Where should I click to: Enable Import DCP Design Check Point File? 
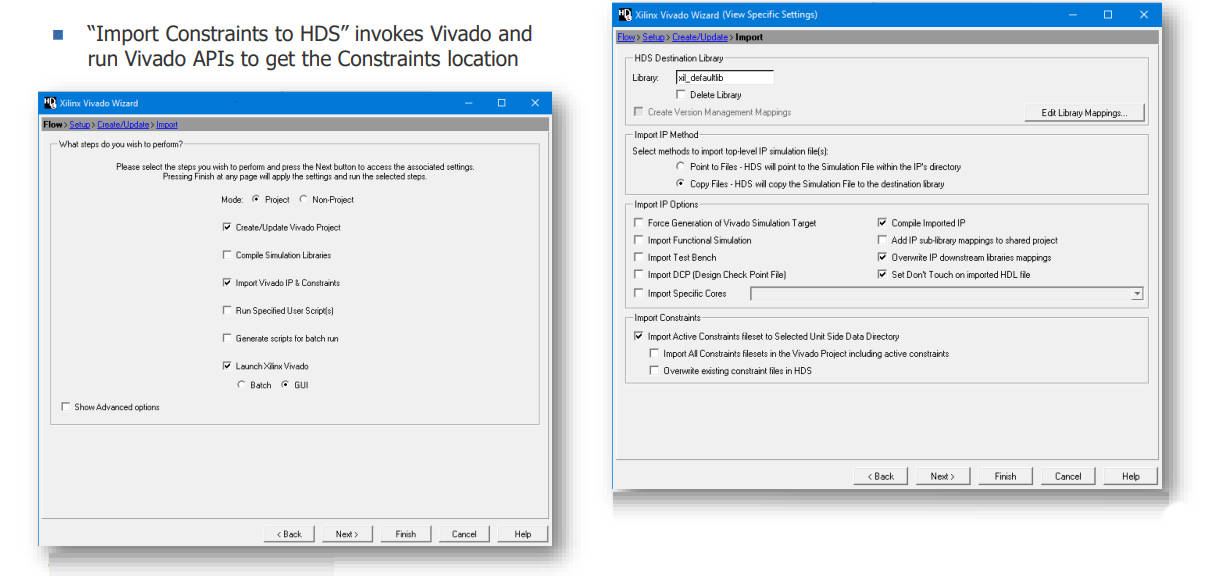tap(639, 274)
